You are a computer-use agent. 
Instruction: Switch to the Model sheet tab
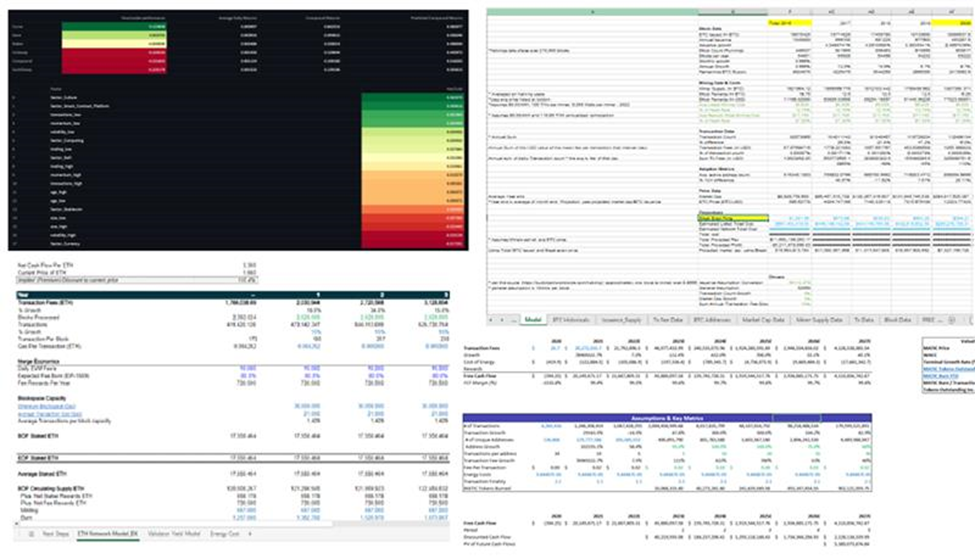click(534, 320)
